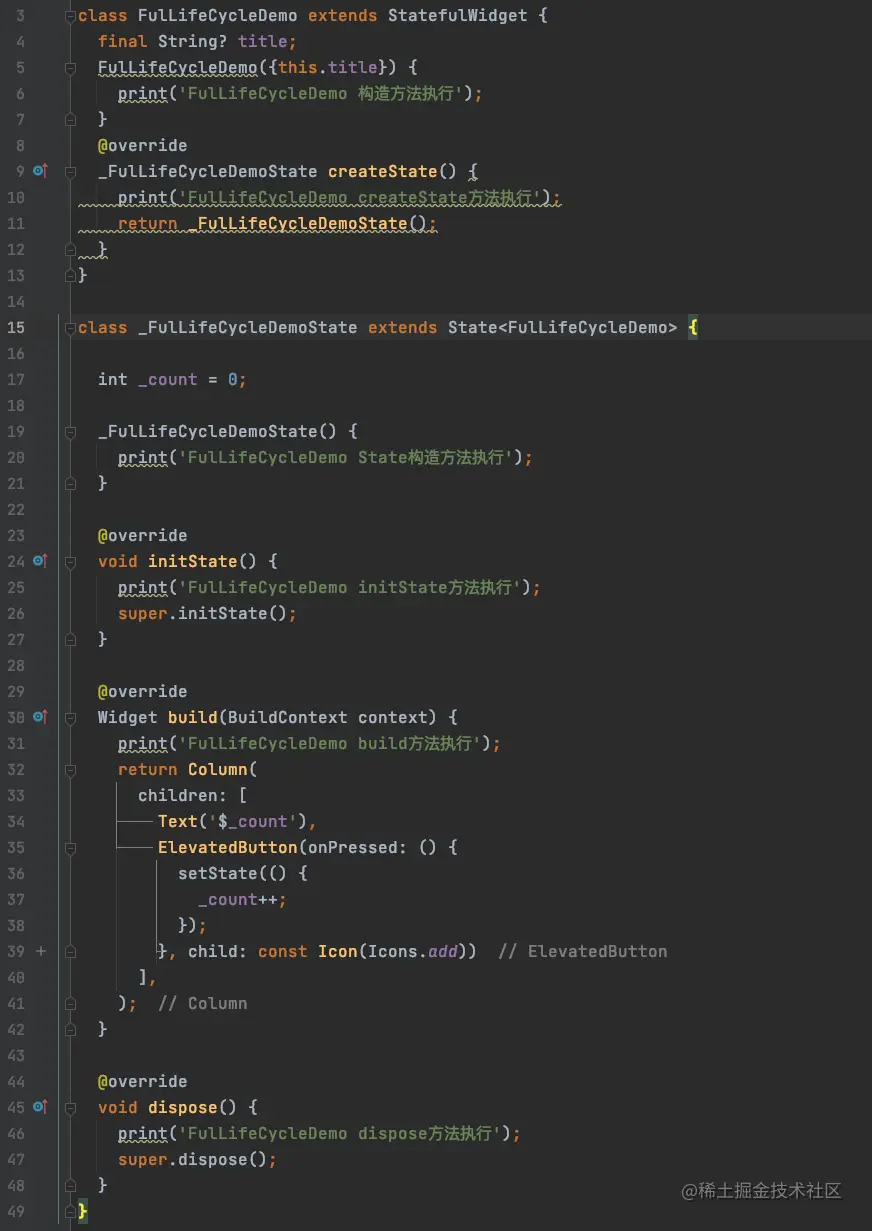Click State<FulLifeCycleDemo> on line 15
The height and width of the screenshot is (1231, 872).
click(562, 327)
